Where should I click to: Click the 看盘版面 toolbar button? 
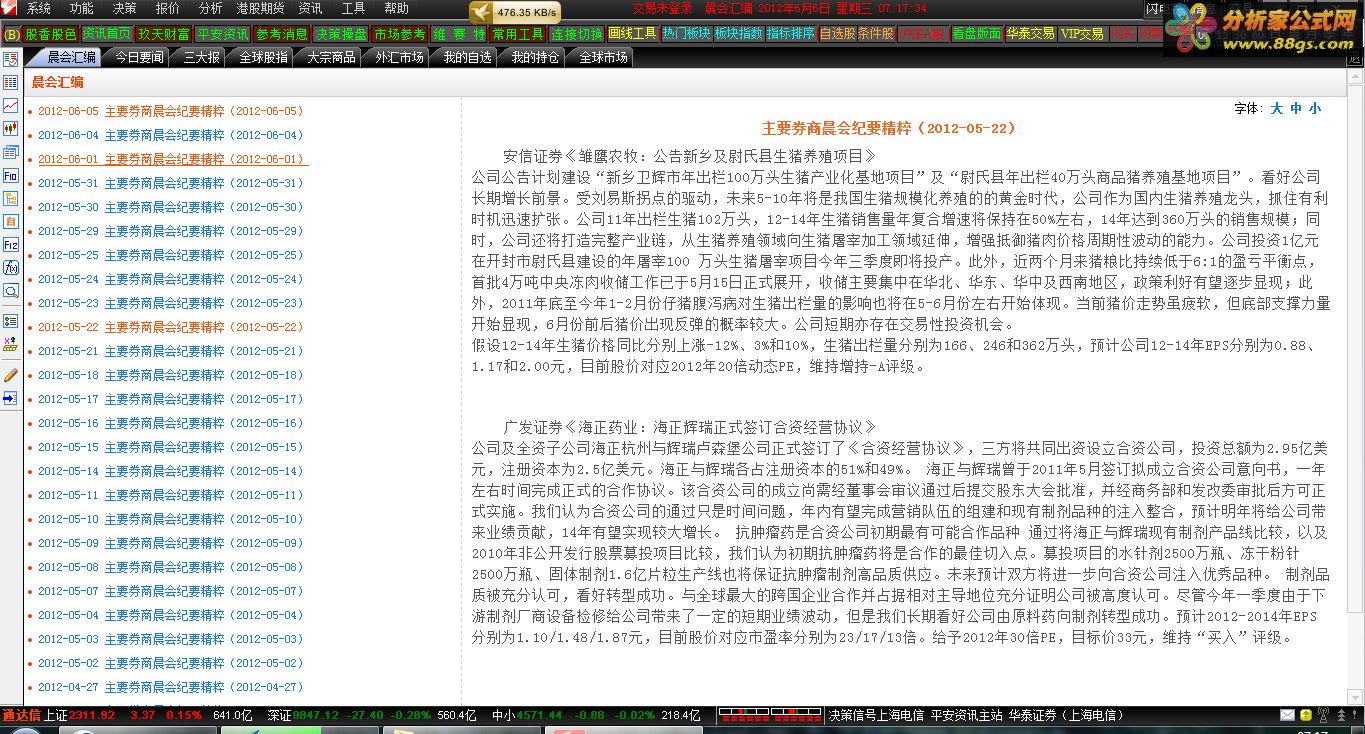click(x=976, y=34)
